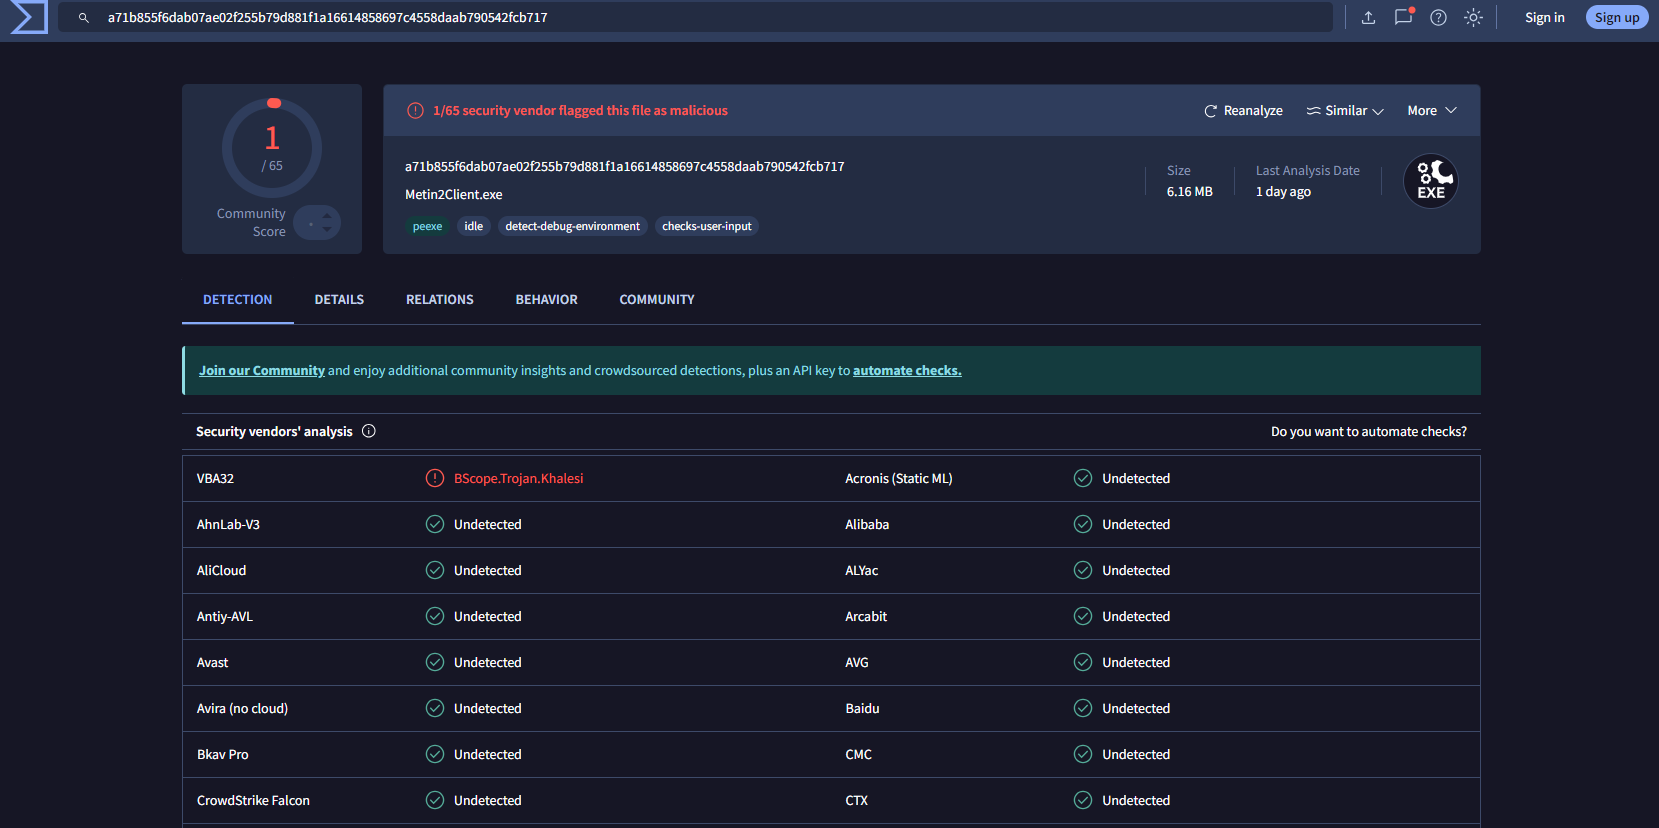Screen dimensions: 1659x828
Task: Click the check icon in Bkav Pro row
Action: (x=435, y=754)
